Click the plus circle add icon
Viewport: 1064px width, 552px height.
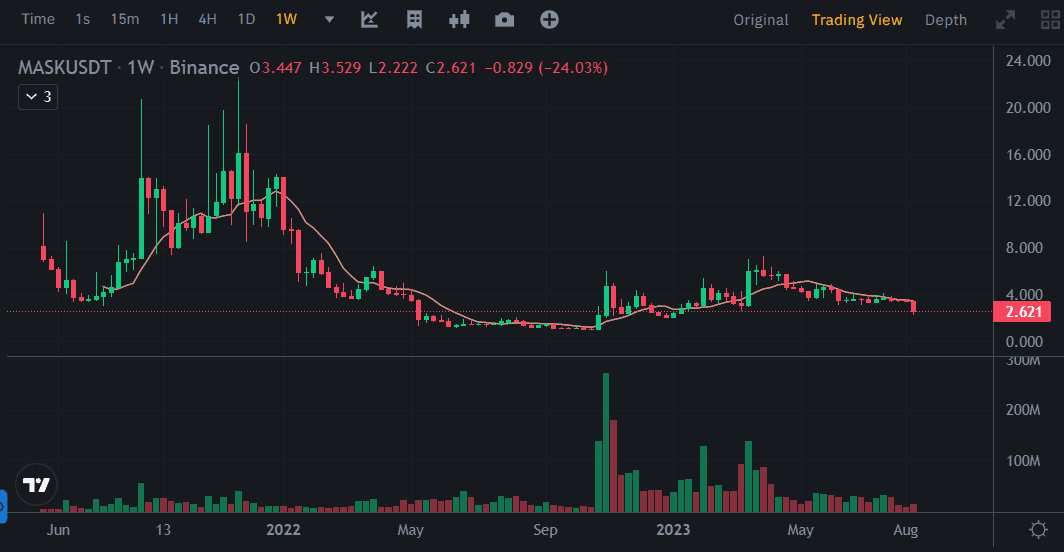549,19
